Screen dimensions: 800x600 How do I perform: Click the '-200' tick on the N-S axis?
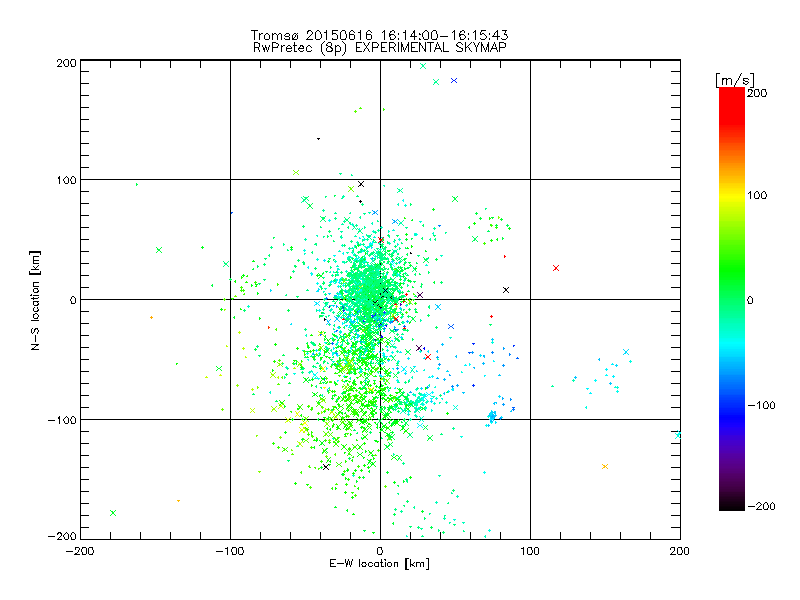[62, 536]
